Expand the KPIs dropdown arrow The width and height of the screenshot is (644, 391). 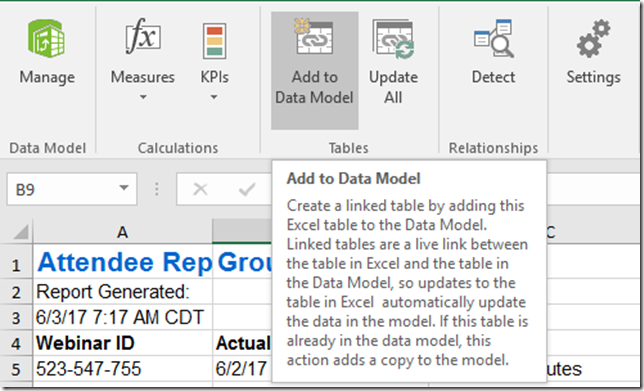214,97
